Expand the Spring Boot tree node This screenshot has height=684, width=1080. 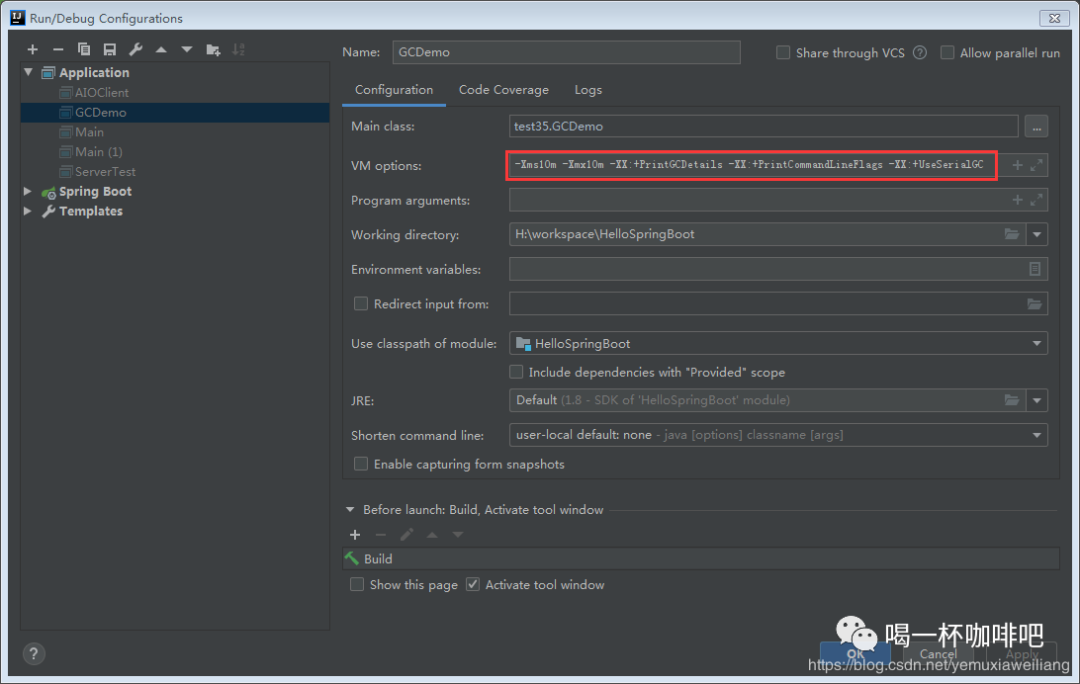pos(28,191)
